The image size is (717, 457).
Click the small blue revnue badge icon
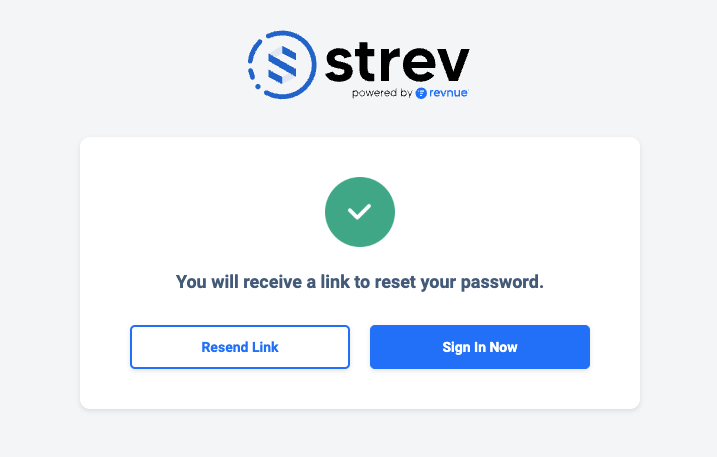(421, 93)
